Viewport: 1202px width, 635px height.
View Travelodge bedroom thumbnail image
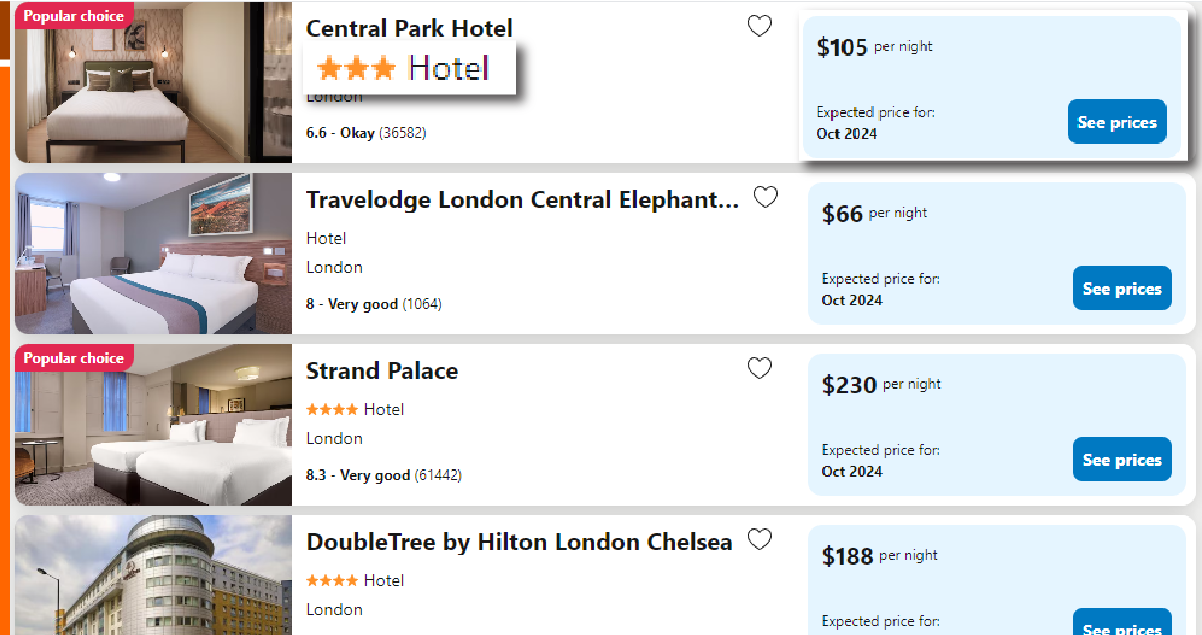point(153,253)
